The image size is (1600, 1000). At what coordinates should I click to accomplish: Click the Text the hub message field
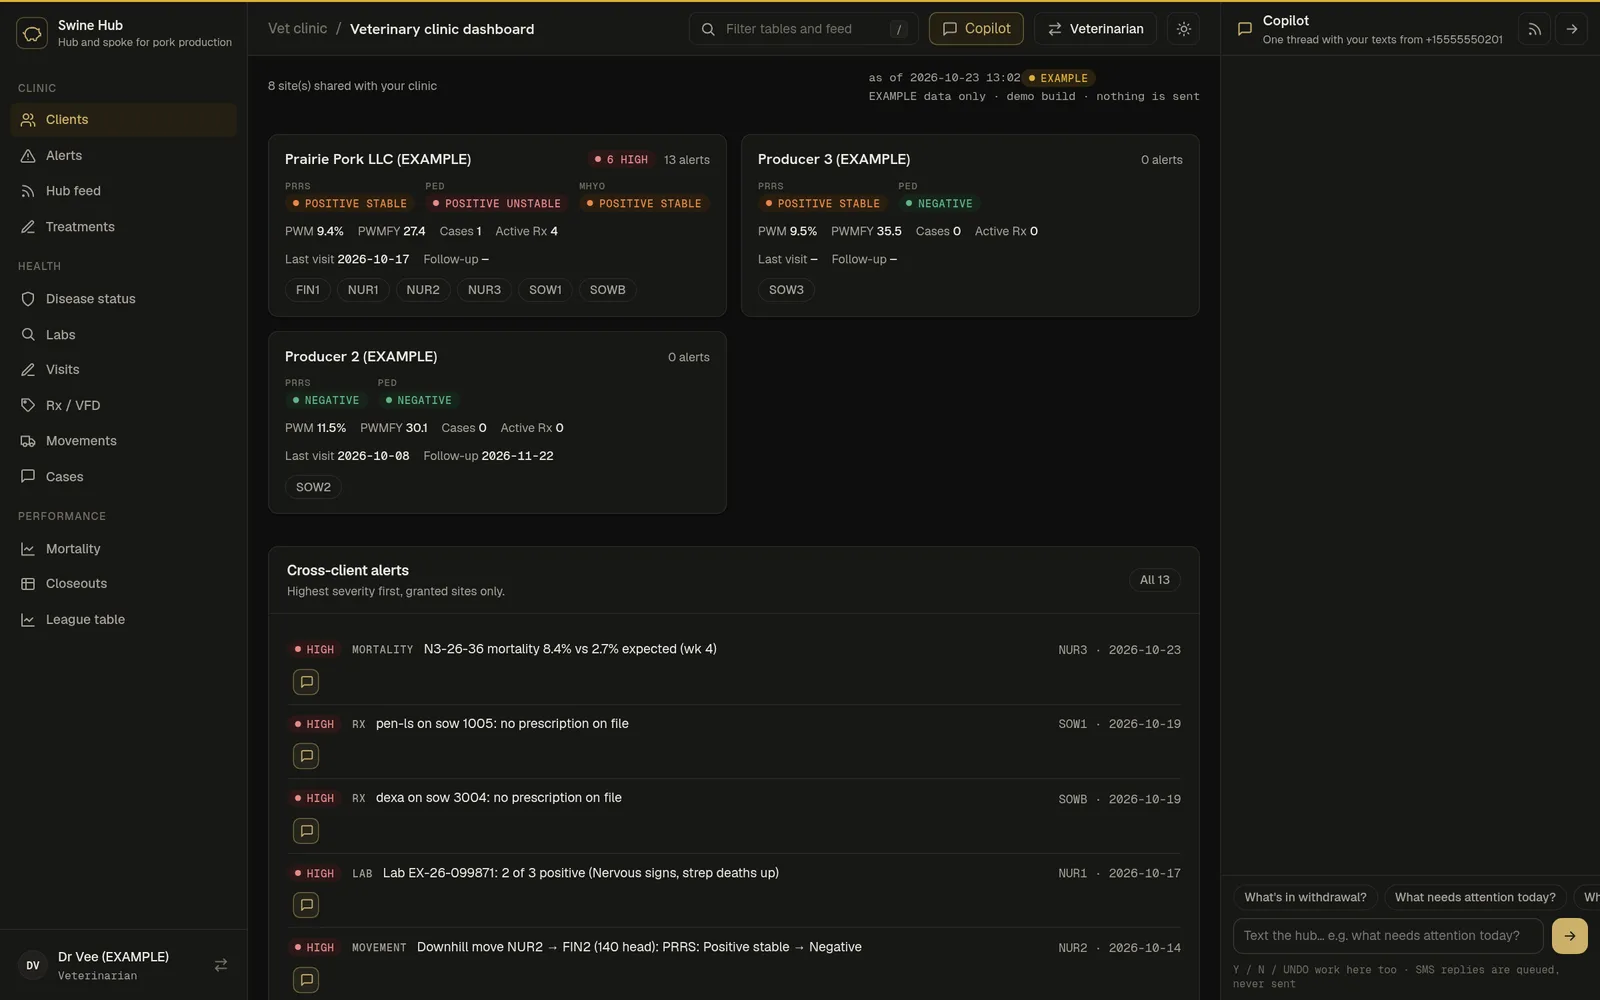click(x=1388, y=936)
